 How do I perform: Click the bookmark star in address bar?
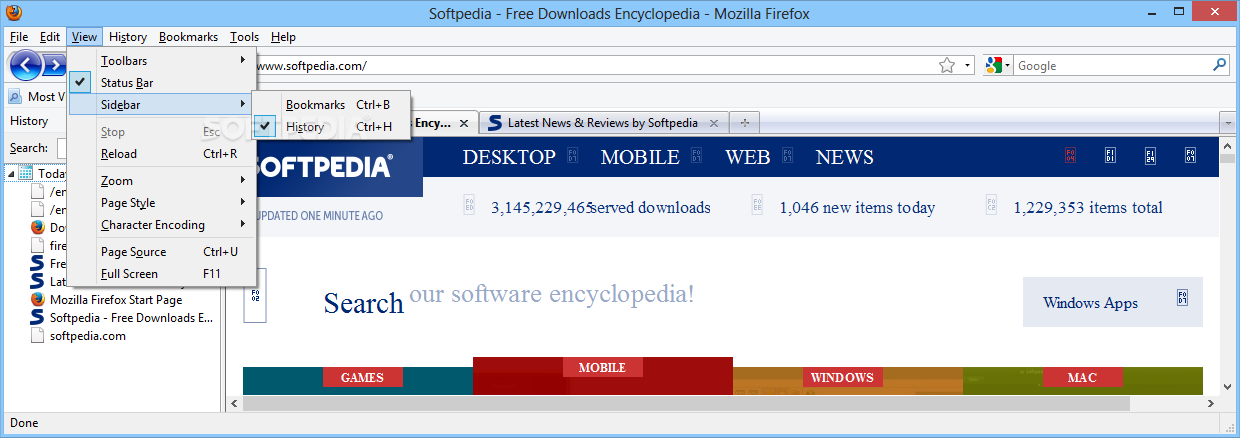(947, 65)
